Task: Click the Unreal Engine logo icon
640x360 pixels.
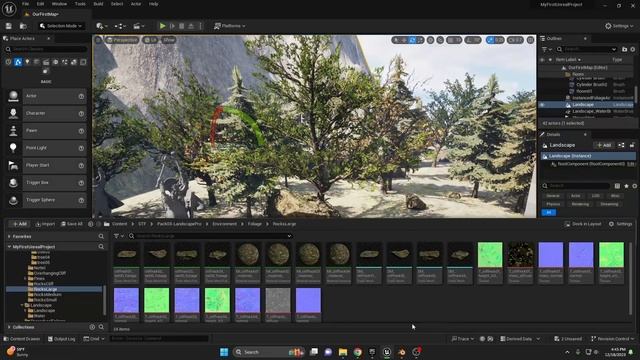Action: (x=9, y=8)
